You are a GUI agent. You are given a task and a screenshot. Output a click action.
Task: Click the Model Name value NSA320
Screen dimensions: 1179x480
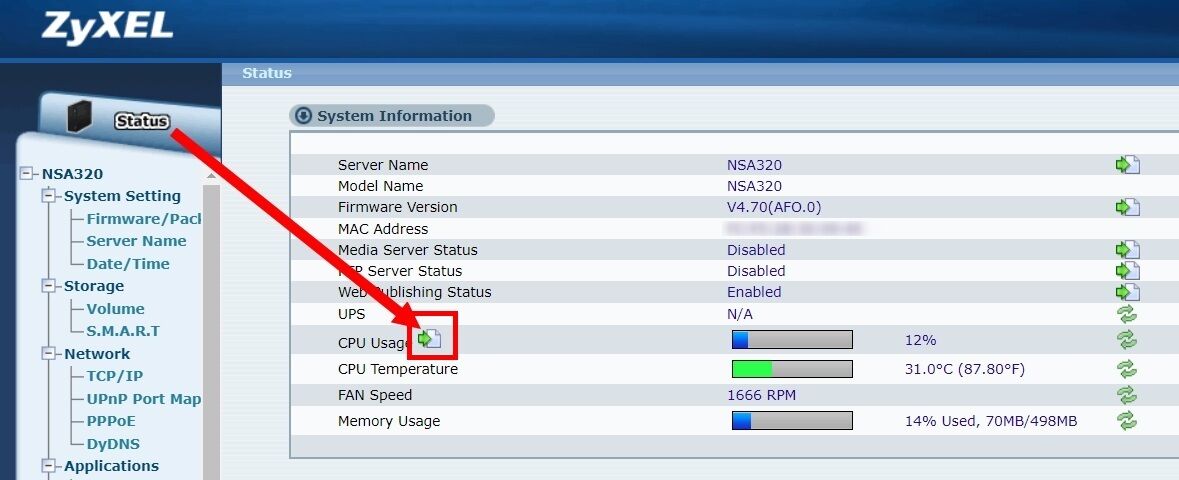point(754,186)
